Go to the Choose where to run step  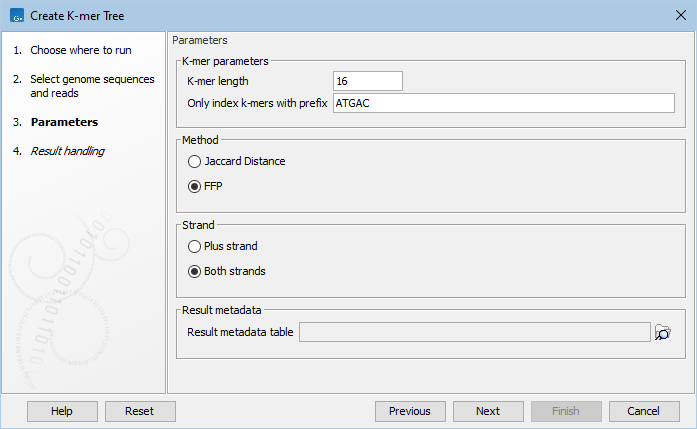coord(80,50)
